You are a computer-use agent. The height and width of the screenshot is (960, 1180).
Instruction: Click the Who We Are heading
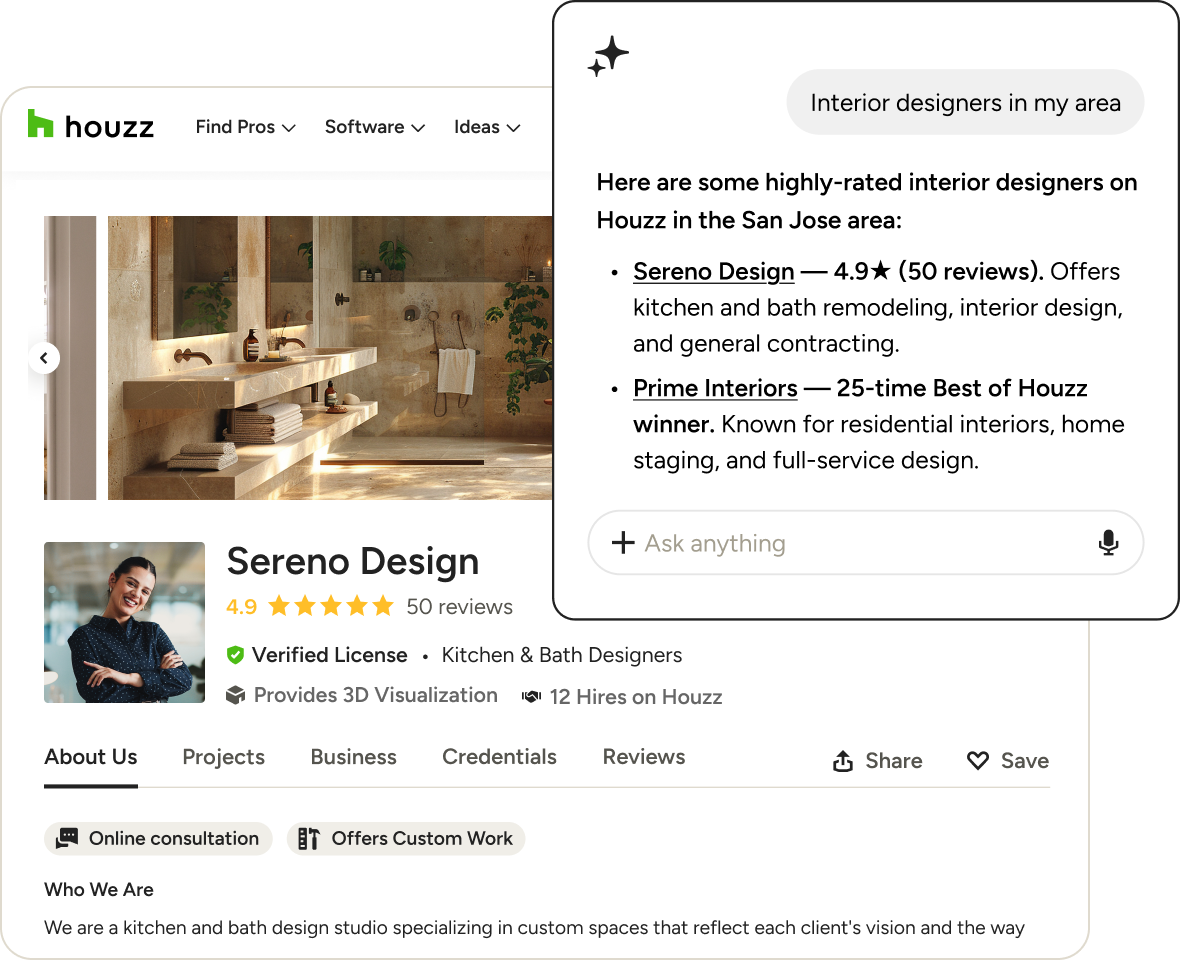(99, 889)
